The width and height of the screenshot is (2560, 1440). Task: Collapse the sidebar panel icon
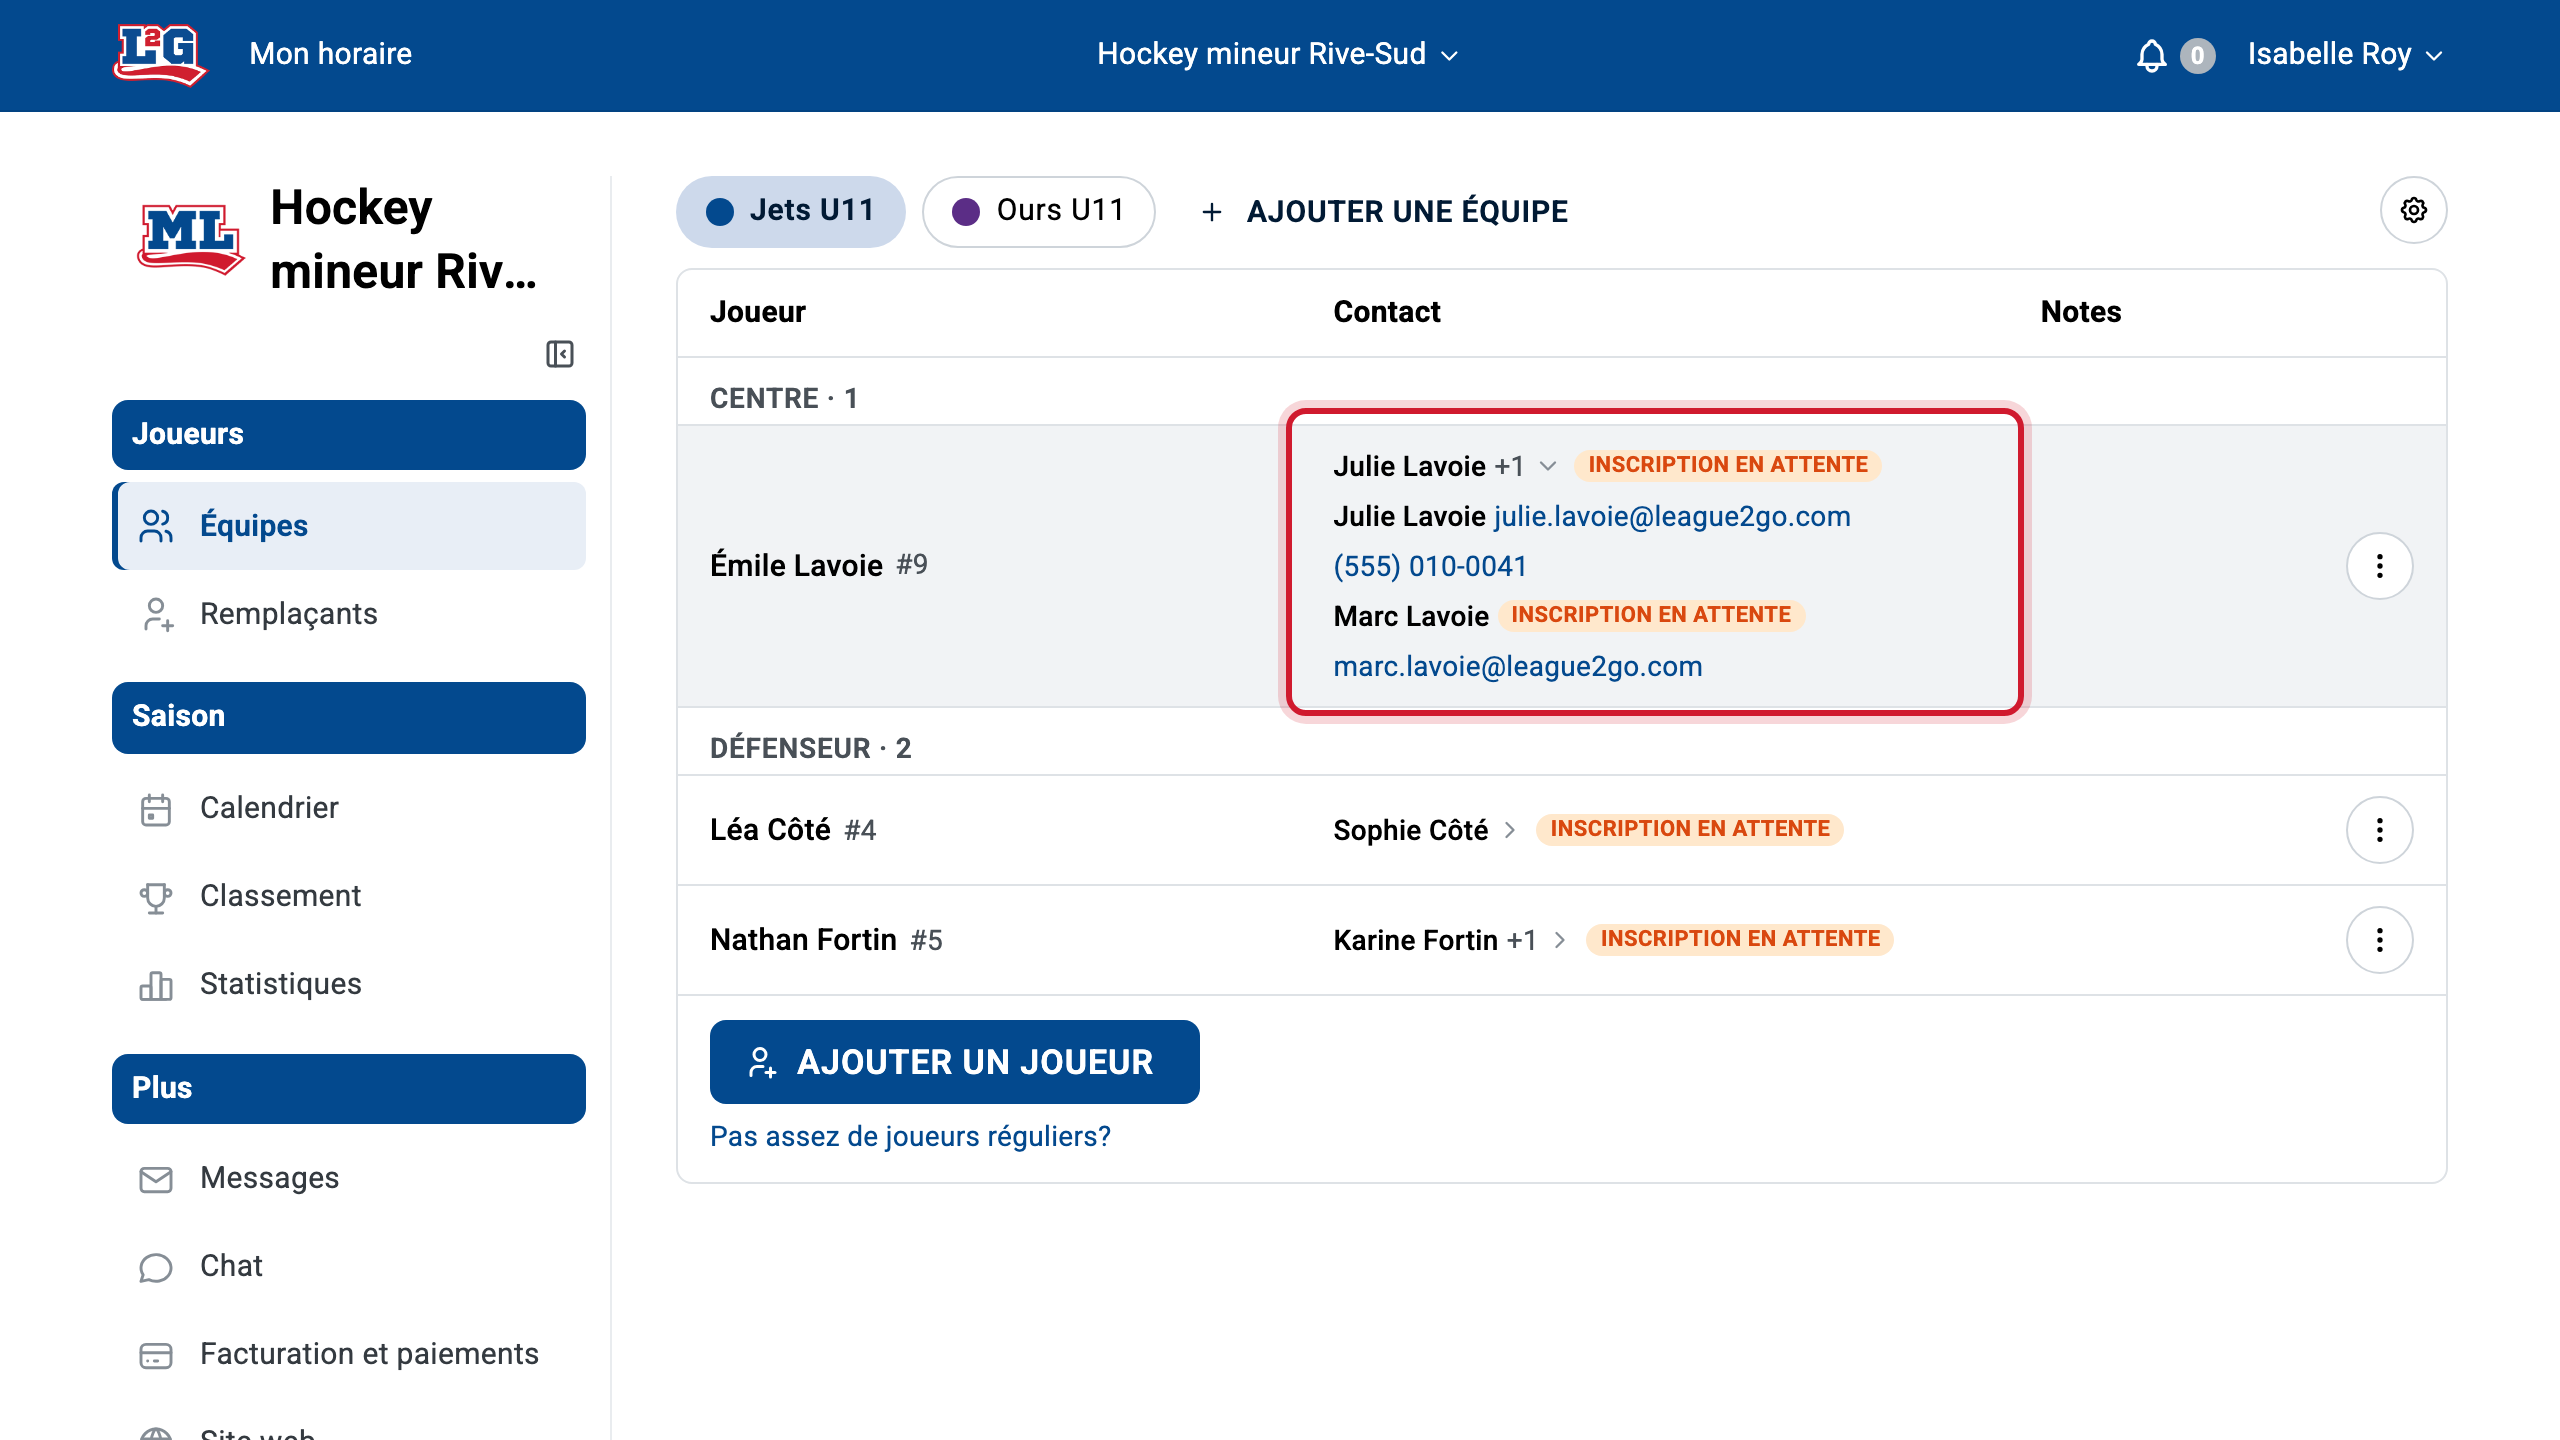[560, 354]
